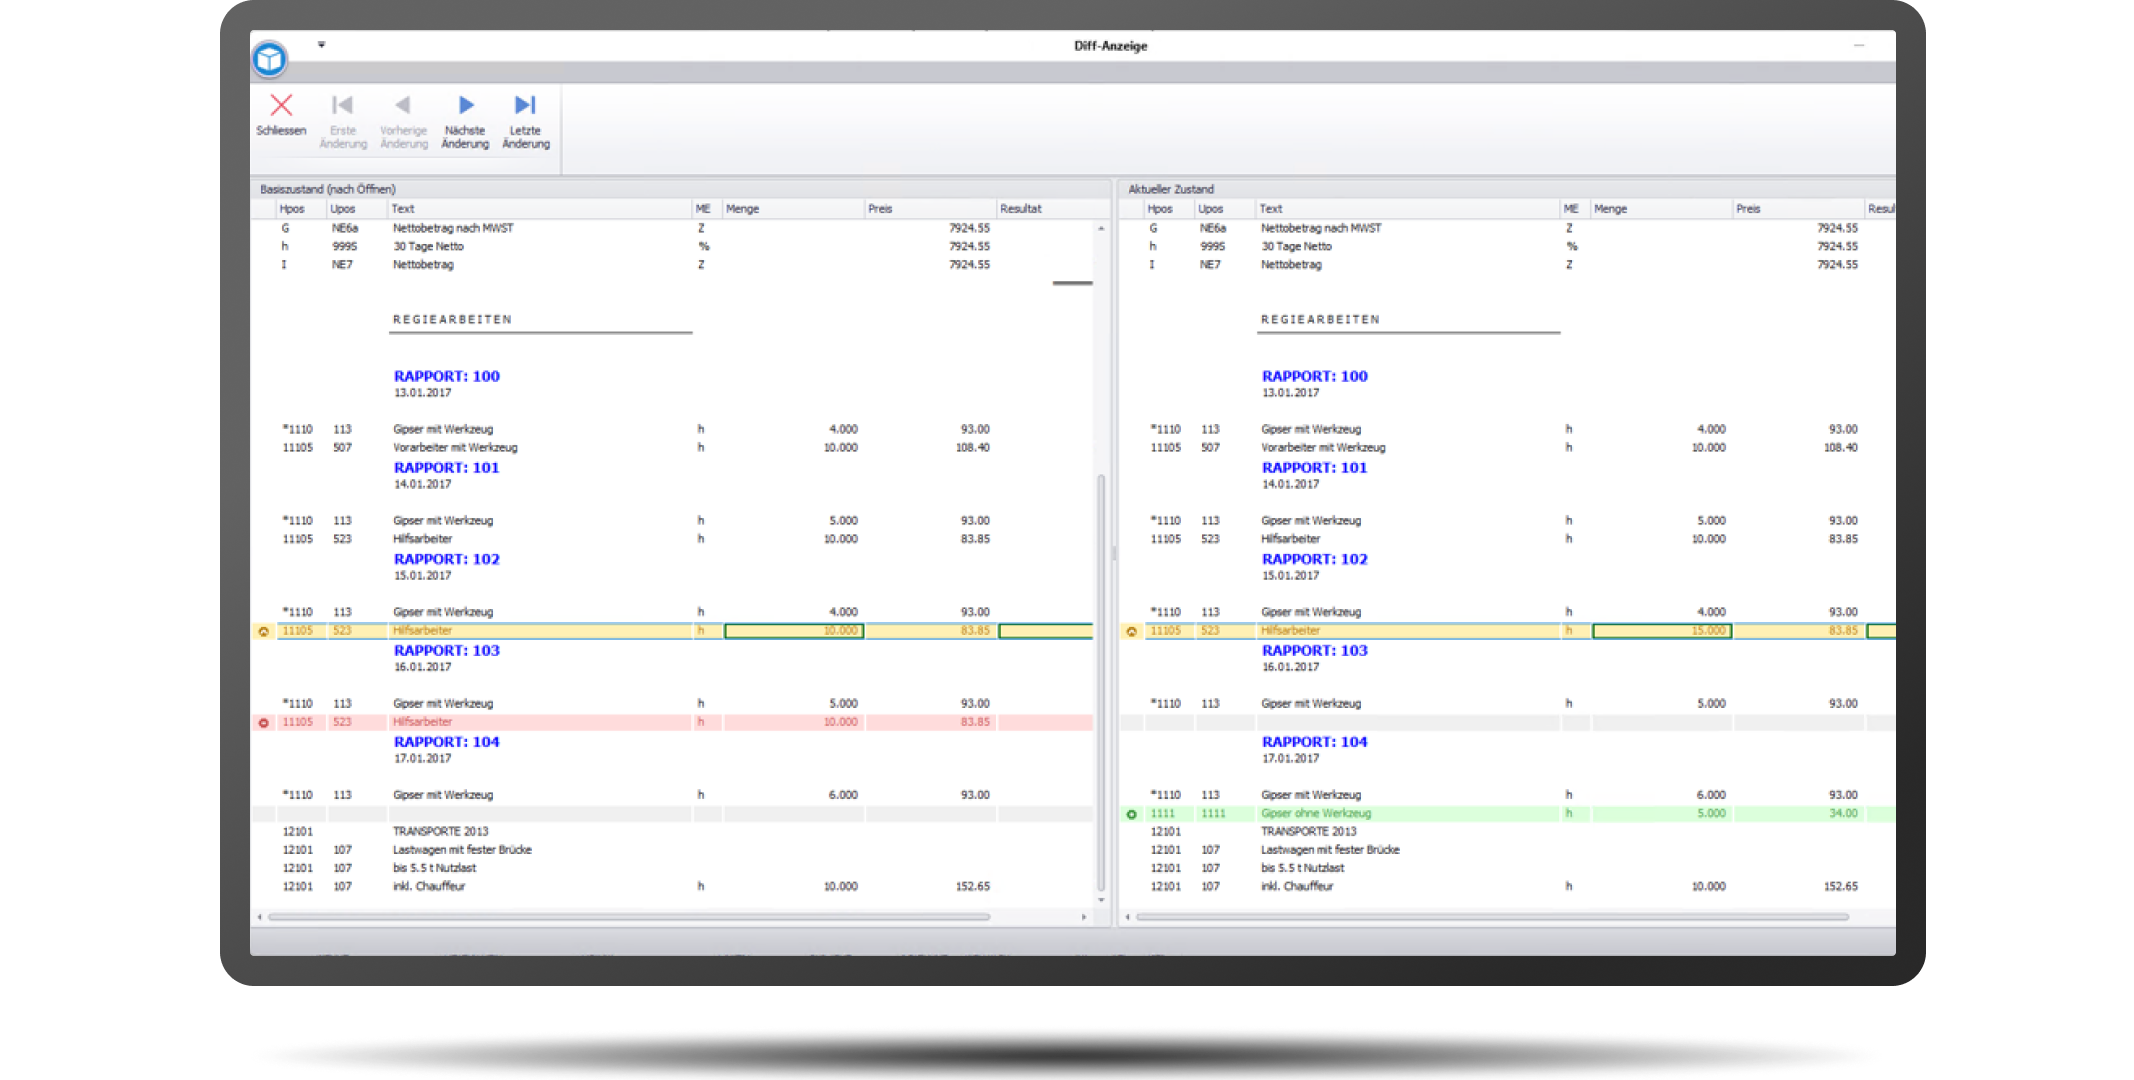Click RAPPORT: 101 heading in right panel
The image size is (2134, 1080).
pyautogui.click(x=1314, y=467)
